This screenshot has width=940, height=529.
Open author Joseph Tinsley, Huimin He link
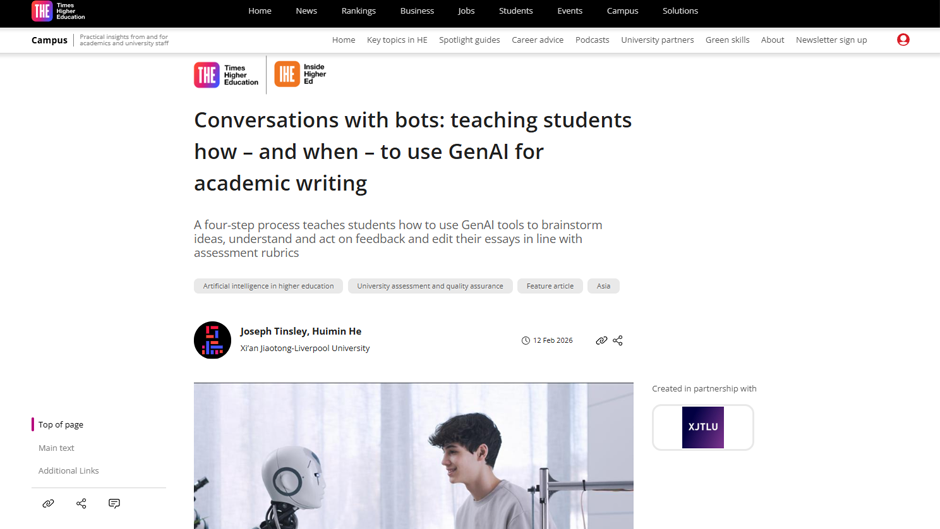coord(300,331)
